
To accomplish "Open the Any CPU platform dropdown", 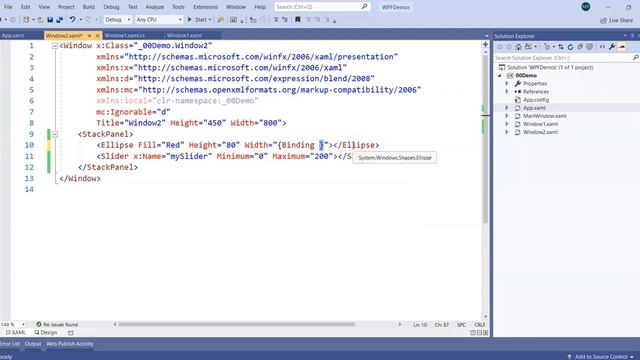I will pos(159,20).
